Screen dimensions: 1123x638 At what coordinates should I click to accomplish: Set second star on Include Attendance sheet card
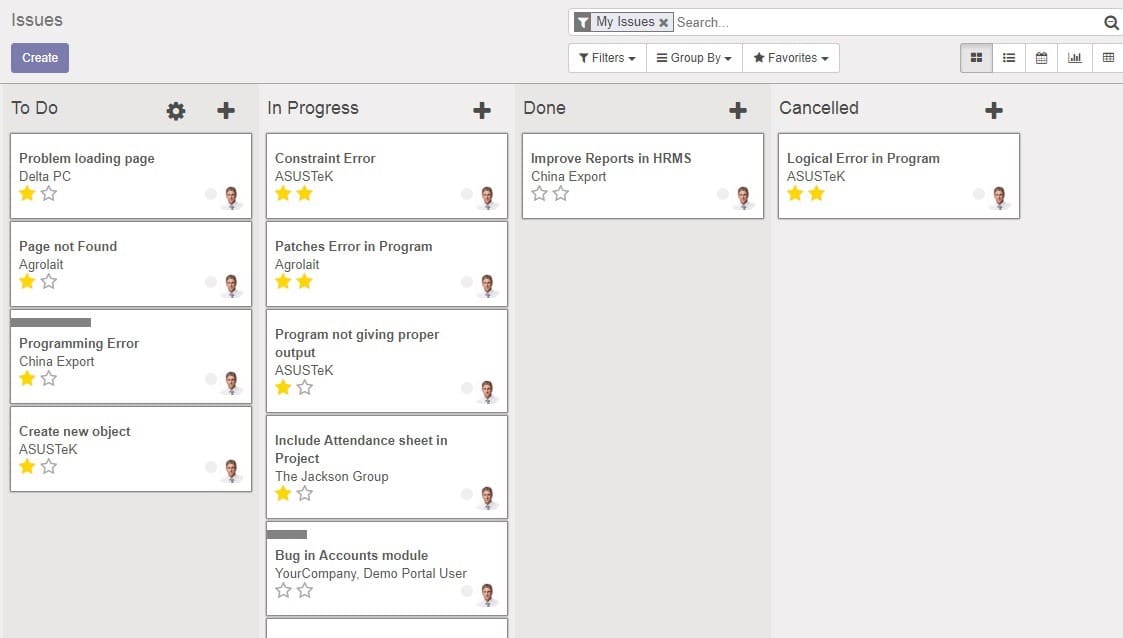(304, 493)
